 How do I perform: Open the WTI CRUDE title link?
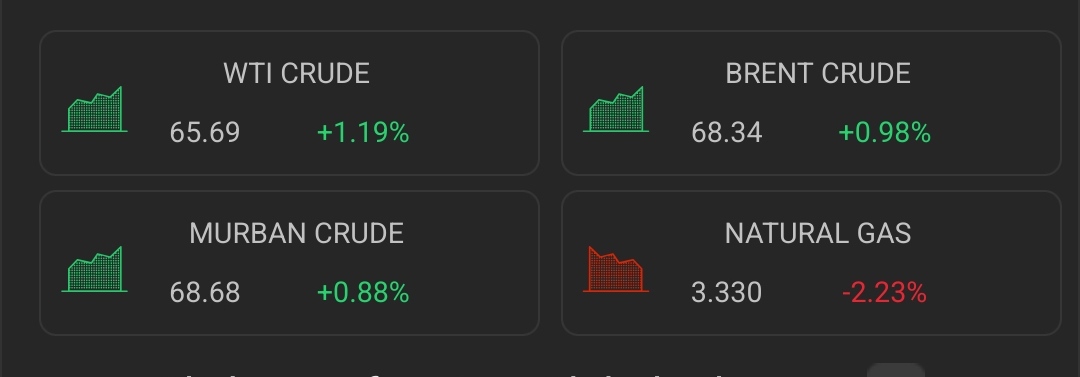tap(296, 73)
